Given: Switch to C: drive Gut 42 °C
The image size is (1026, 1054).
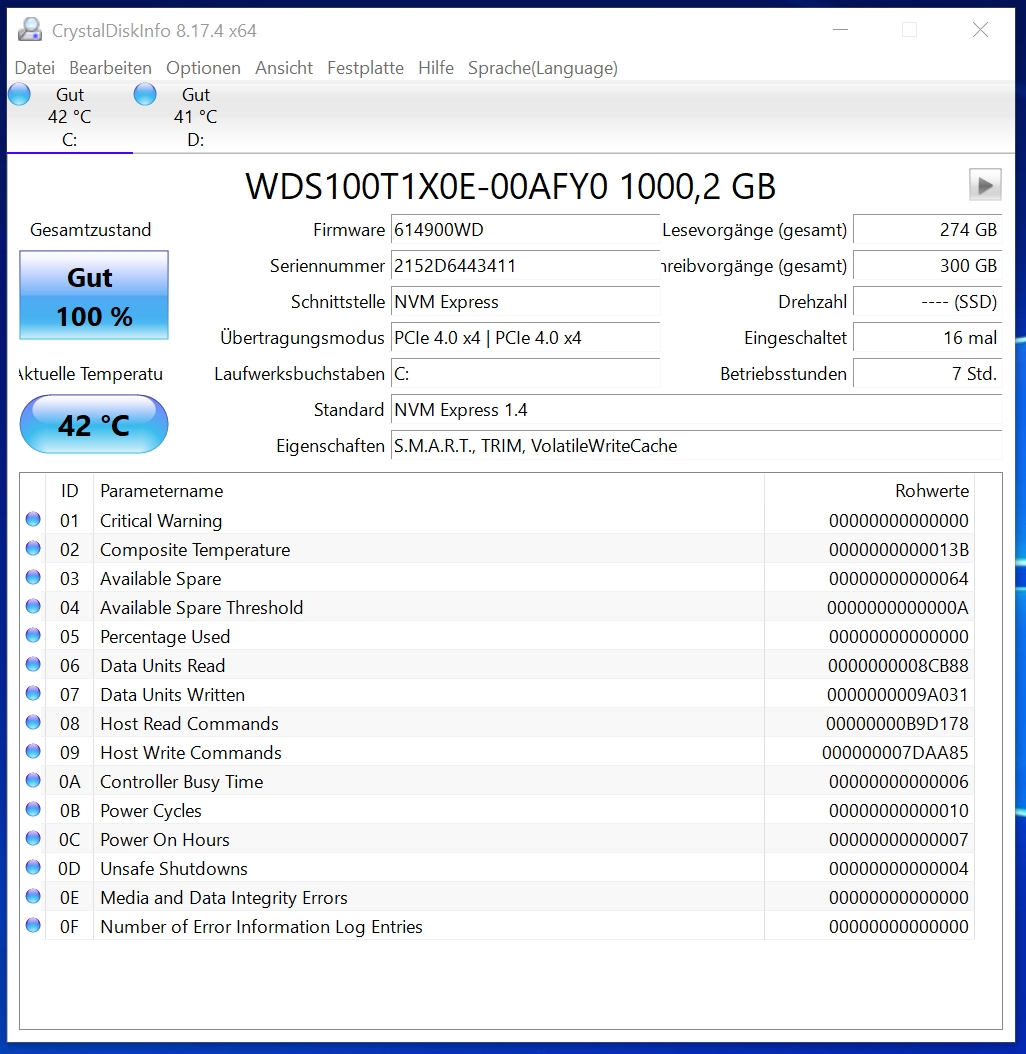Looking at the screenshot, I should point(70,117).
